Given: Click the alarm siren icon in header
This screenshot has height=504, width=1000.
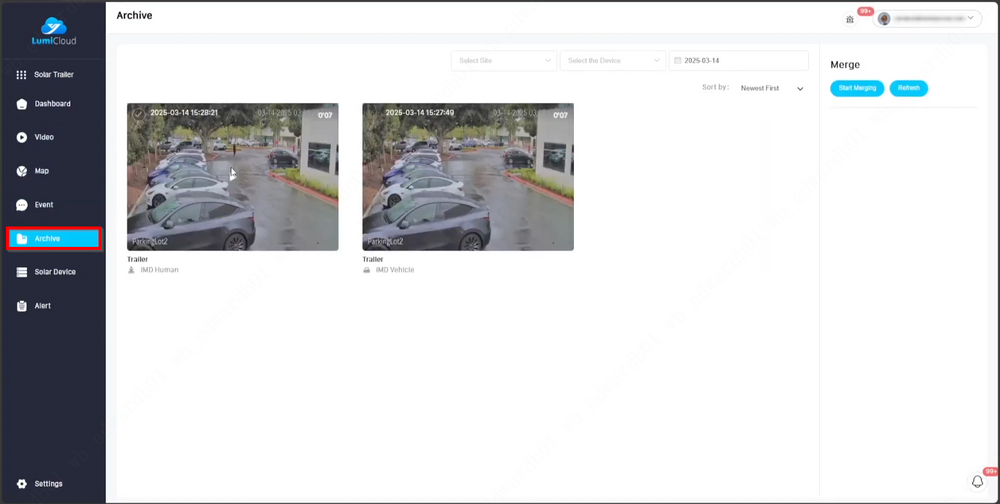Looking at the screenshot, I should point(850,19).
